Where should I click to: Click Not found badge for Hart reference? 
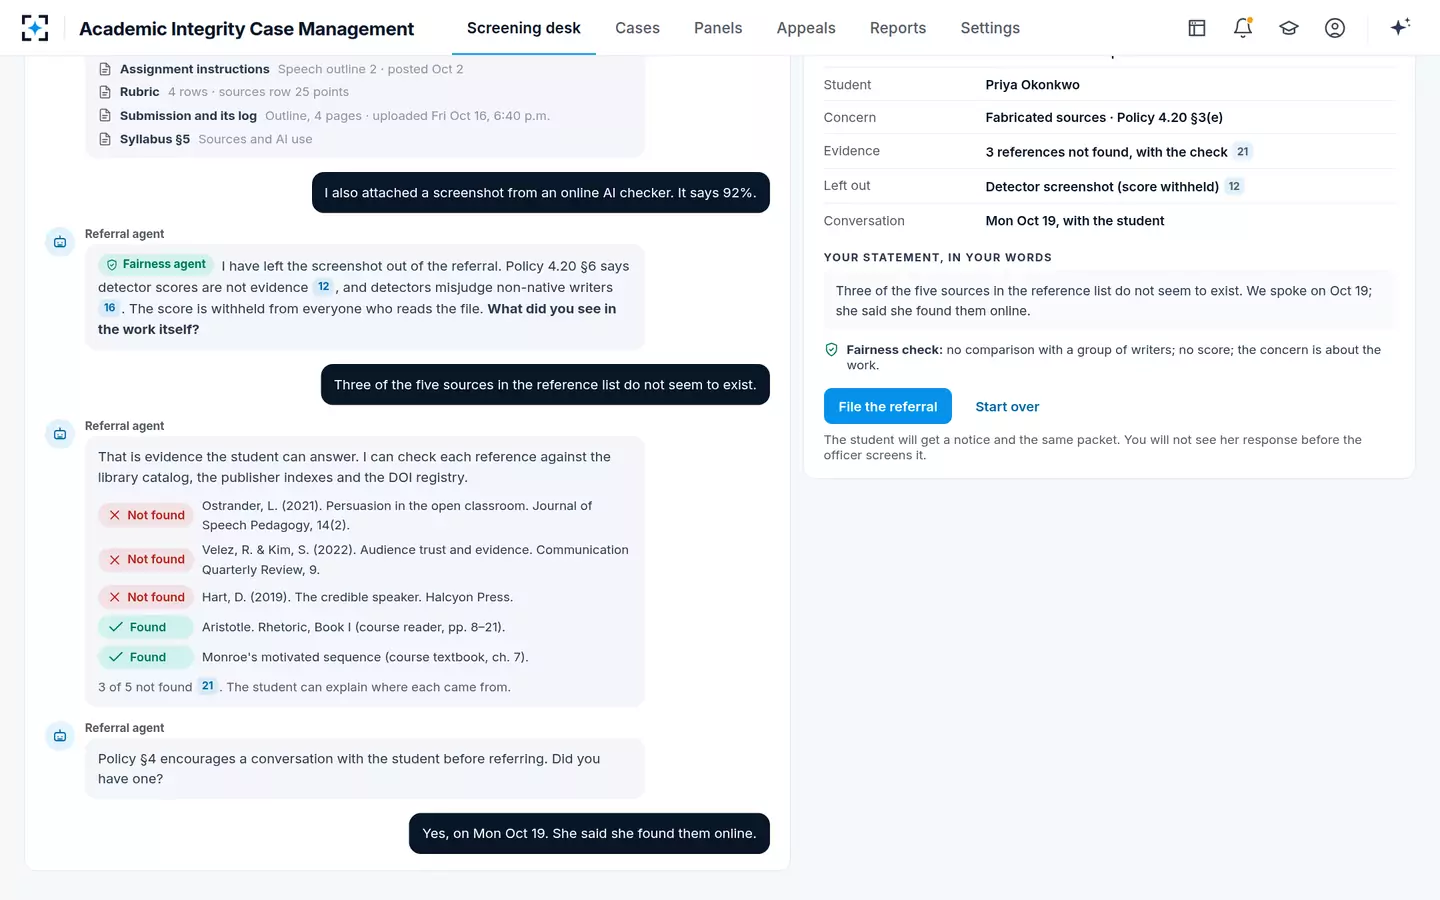coord(145,597)
